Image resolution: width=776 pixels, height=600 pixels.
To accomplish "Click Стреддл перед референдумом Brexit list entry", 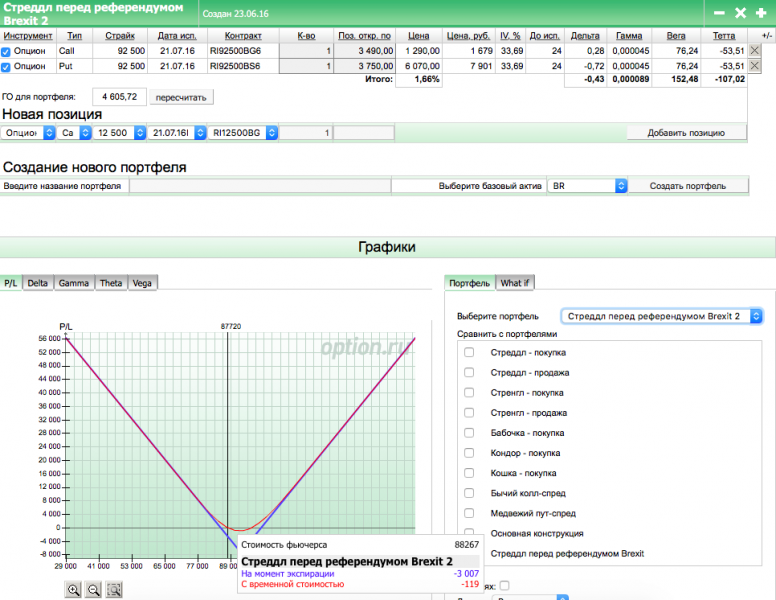I will tap(567, 553).
